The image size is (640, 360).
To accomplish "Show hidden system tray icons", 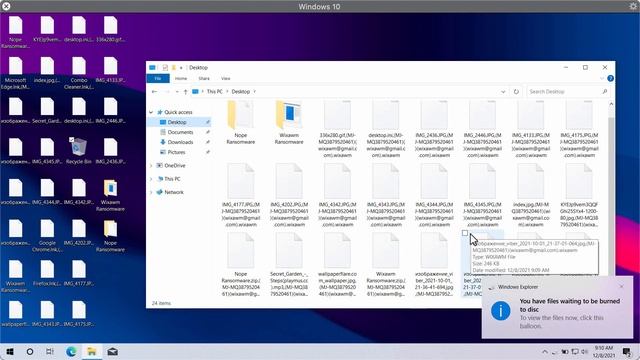I will (x=544, y=351).
